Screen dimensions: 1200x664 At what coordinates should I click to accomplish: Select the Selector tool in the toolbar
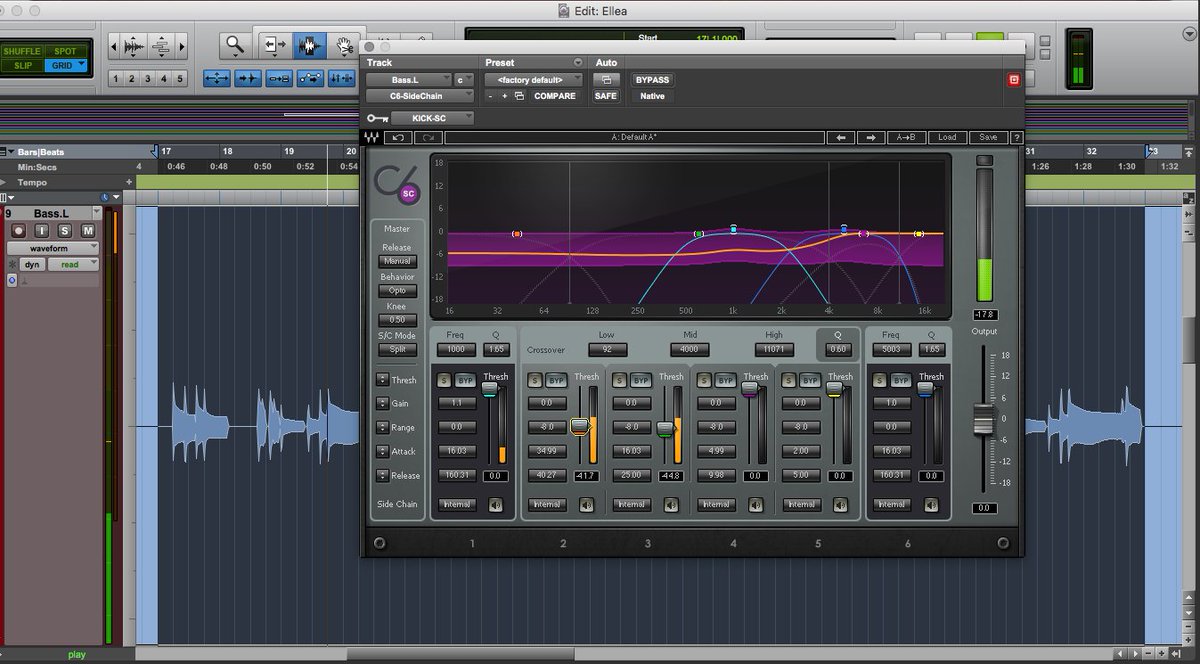click(x=312, y=44)
